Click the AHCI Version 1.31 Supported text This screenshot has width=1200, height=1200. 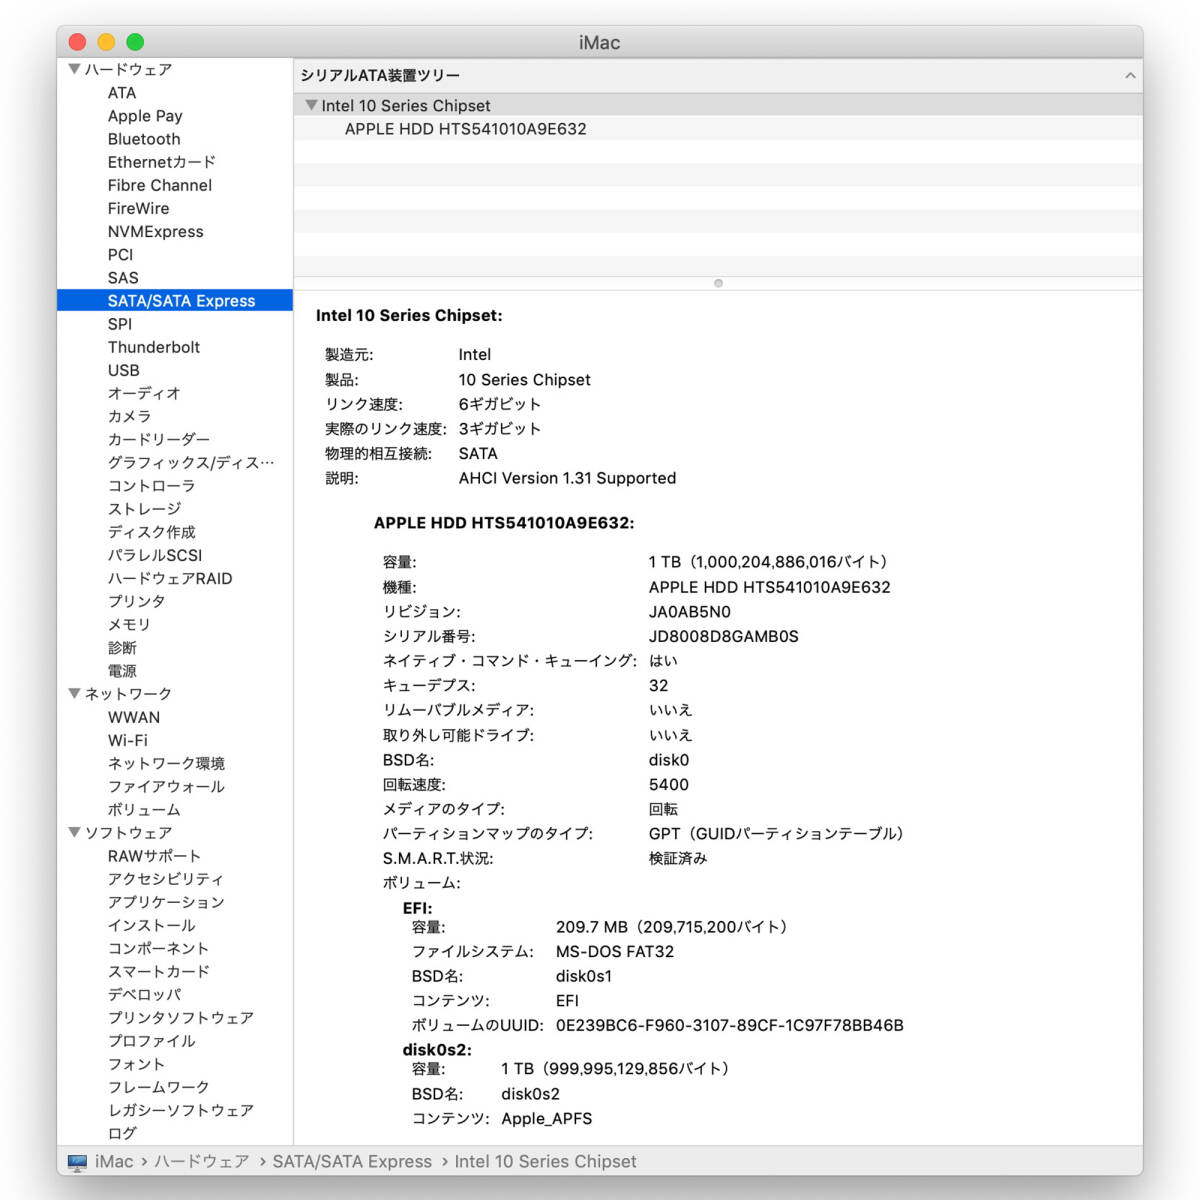click(x=567, y=478)
